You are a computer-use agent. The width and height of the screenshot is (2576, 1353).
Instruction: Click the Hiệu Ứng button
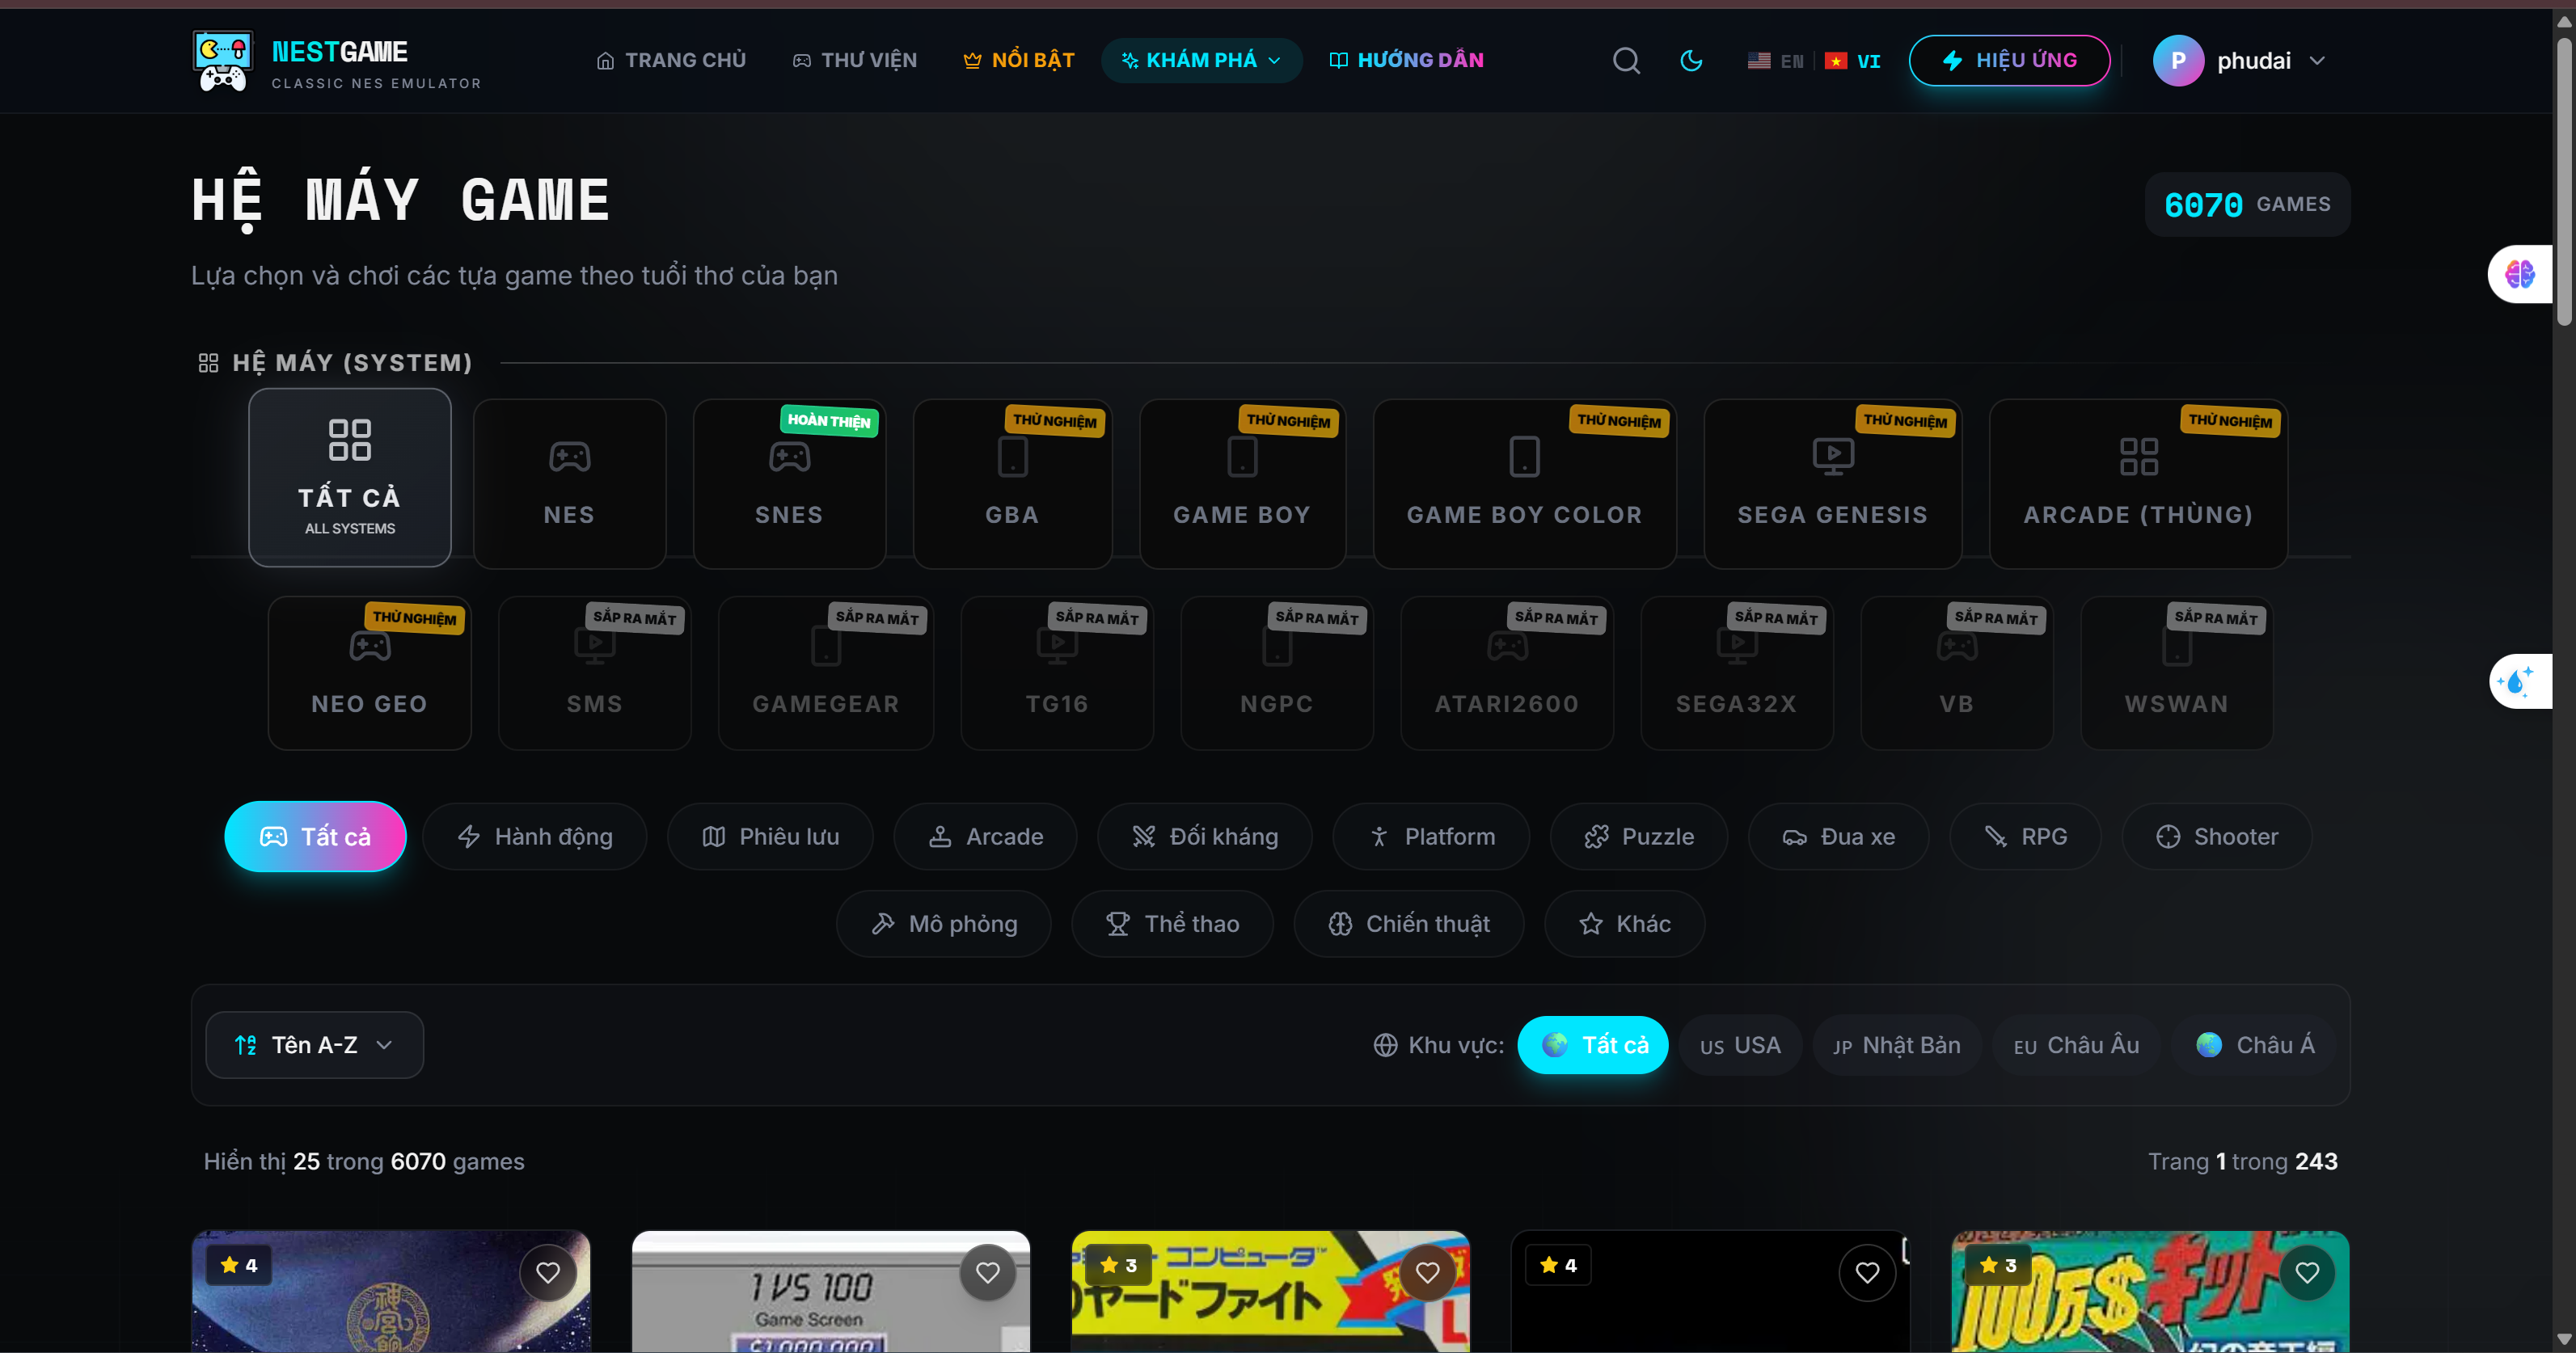pyautogui.click(x=2010, y=61)
